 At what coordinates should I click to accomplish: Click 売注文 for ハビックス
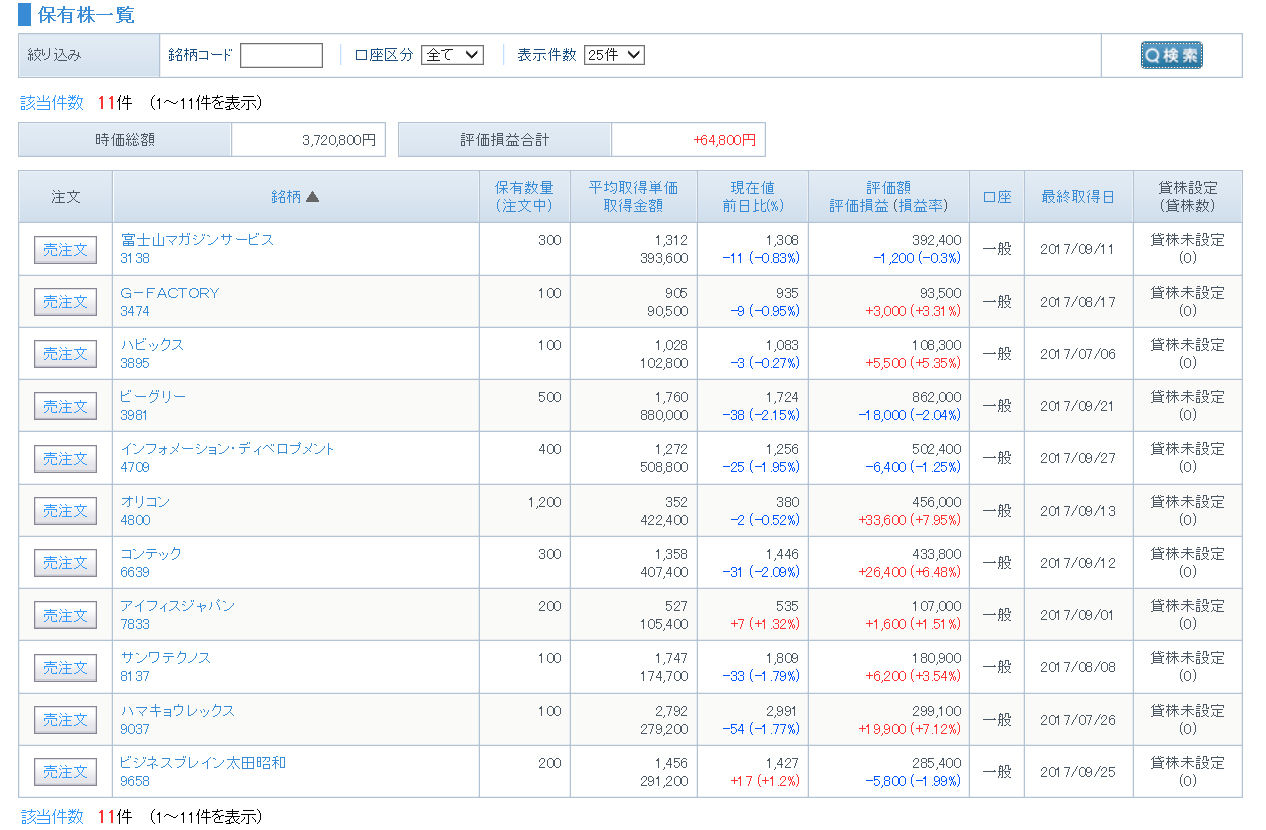coord(65,354)
